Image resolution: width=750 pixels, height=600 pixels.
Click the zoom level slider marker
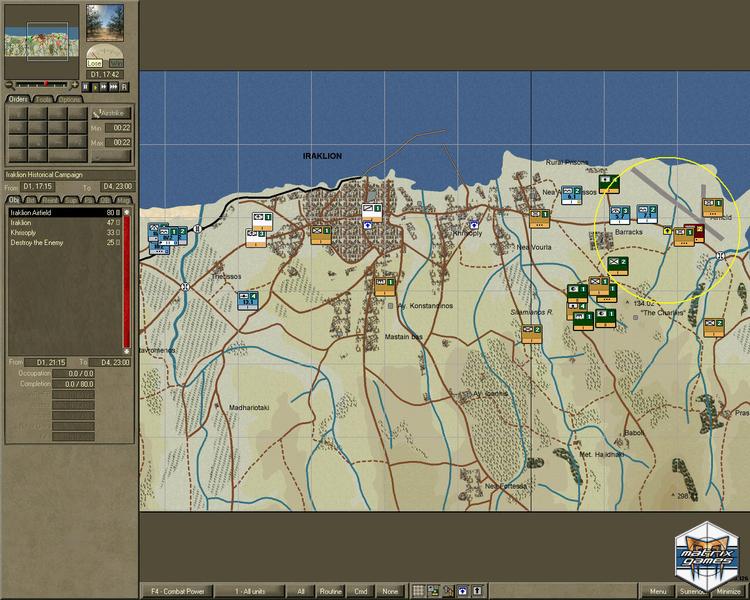click(45, 83)
